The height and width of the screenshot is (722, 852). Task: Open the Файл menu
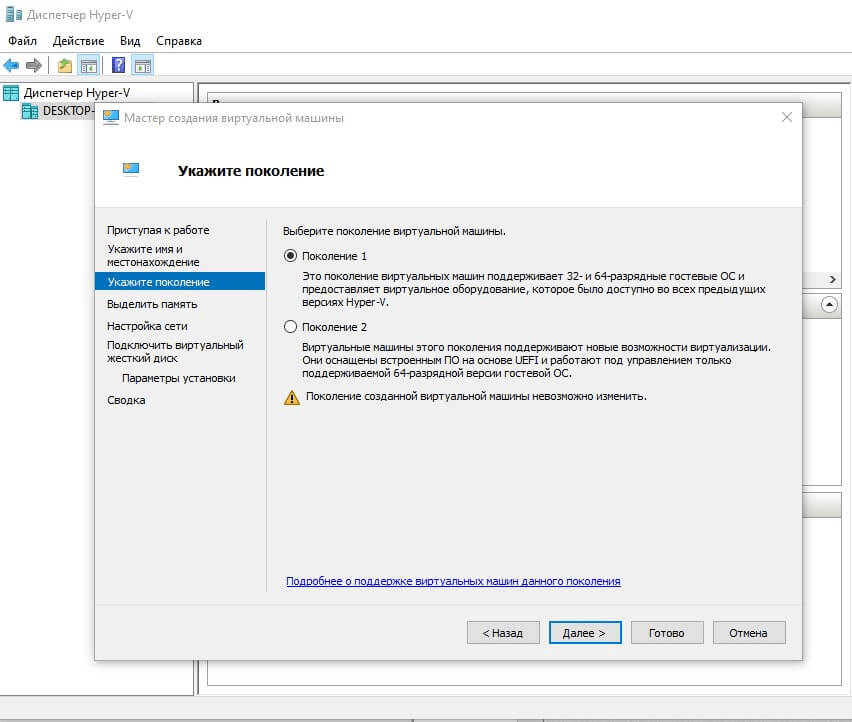tap(22, 41)
